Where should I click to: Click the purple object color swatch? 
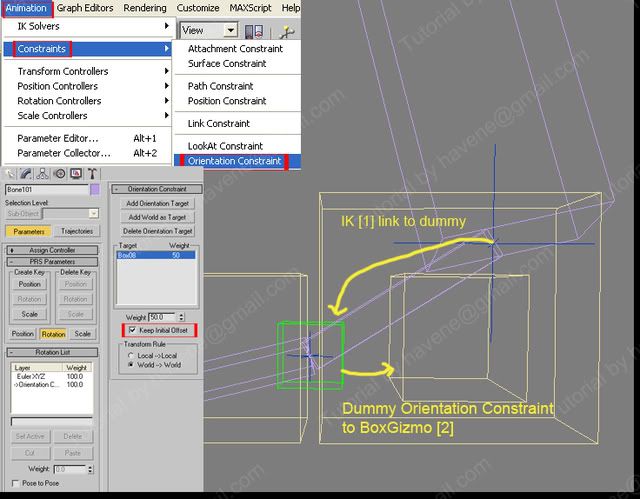coord(95,188)
